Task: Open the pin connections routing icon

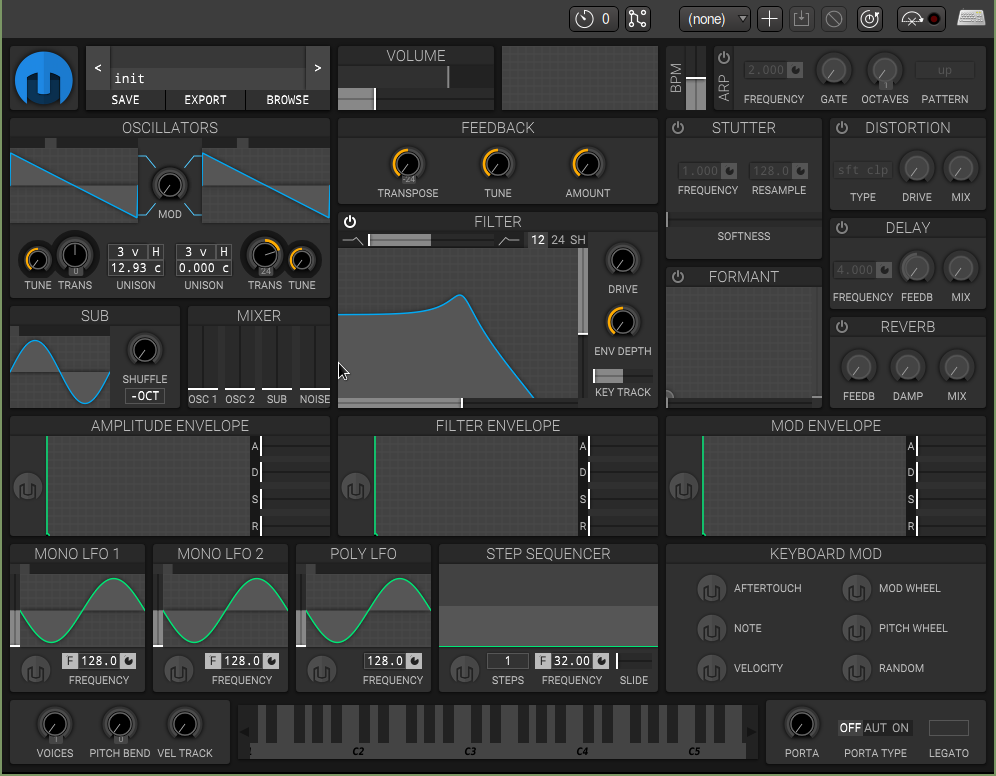Action: pyautogui.click(x=638, y=19)
